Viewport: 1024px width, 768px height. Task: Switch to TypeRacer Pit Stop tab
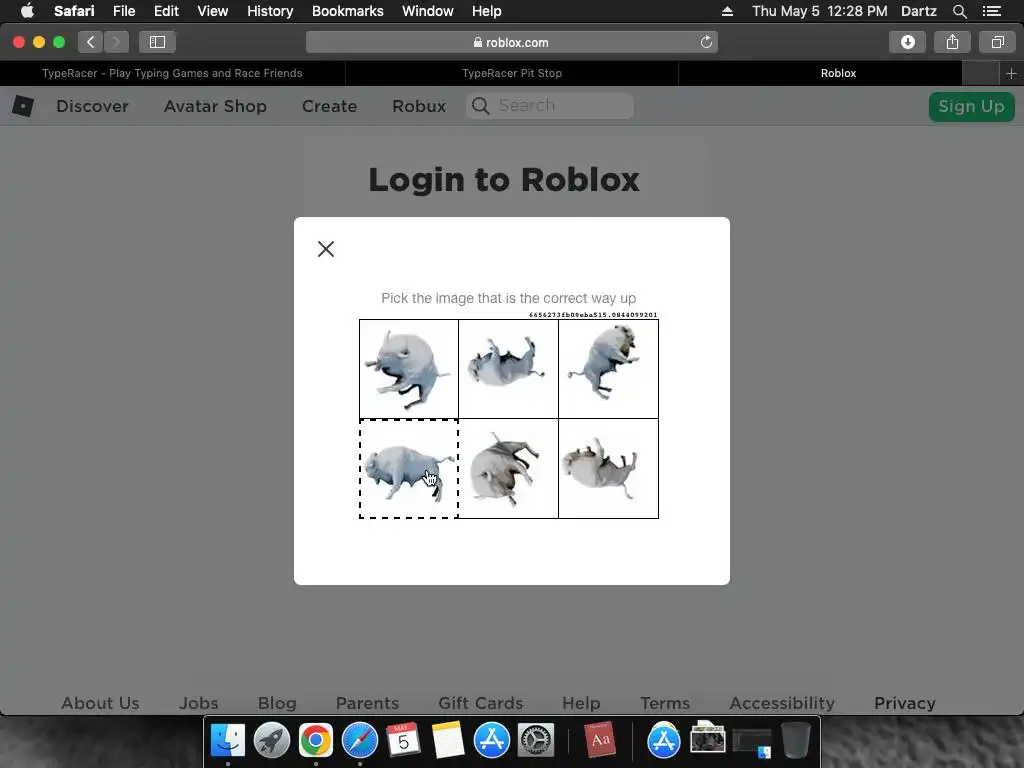(512, 73)
